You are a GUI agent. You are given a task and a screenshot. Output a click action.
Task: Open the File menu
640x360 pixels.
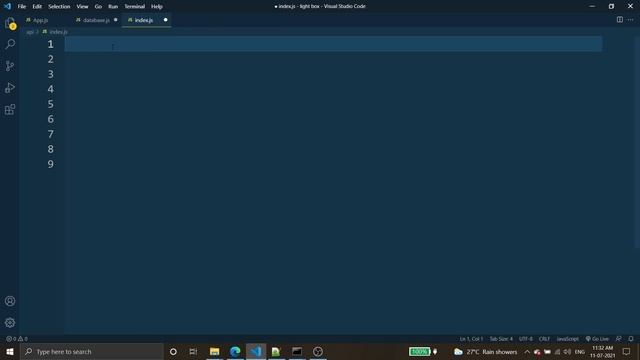pos(22,6)
